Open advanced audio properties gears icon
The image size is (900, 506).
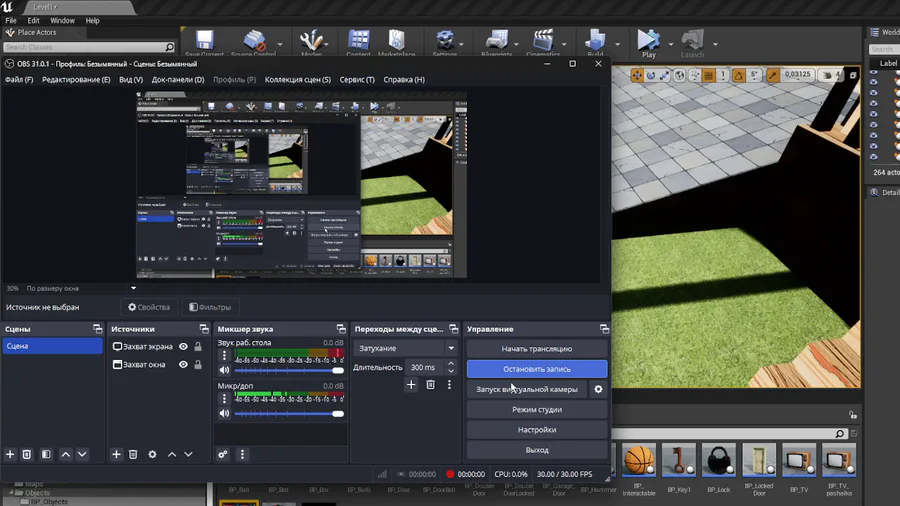point(223,454)
